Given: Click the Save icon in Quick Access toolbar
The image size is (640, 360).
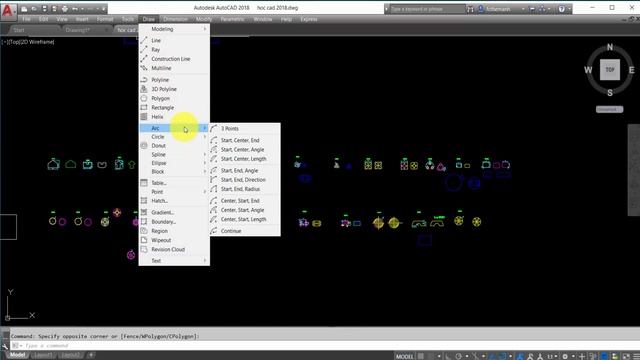Looking at the screenshot, I should (x=44, y=9).
